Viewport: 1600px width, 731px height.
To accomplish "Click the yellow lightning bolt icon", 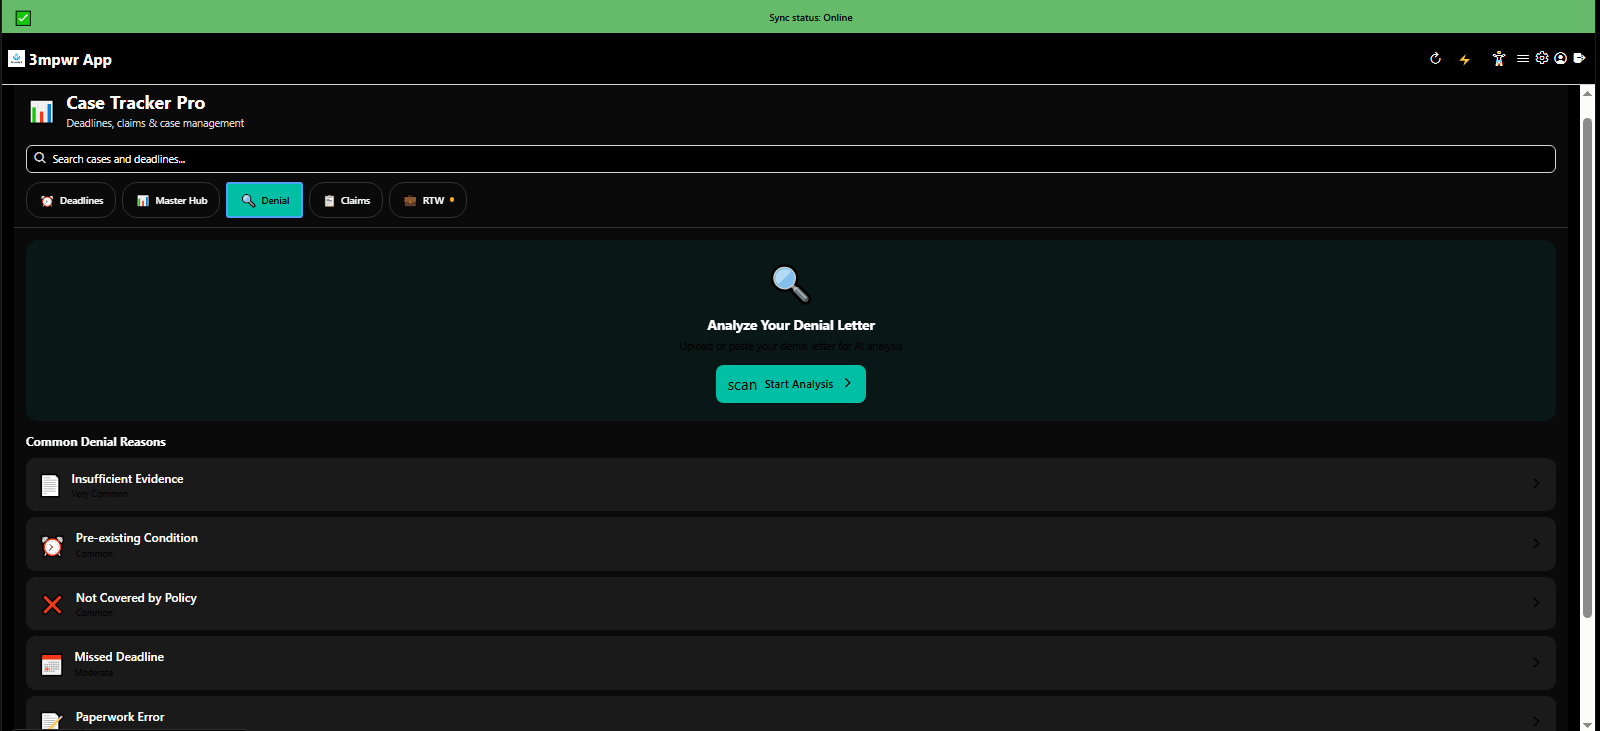I will point(1465,60).
